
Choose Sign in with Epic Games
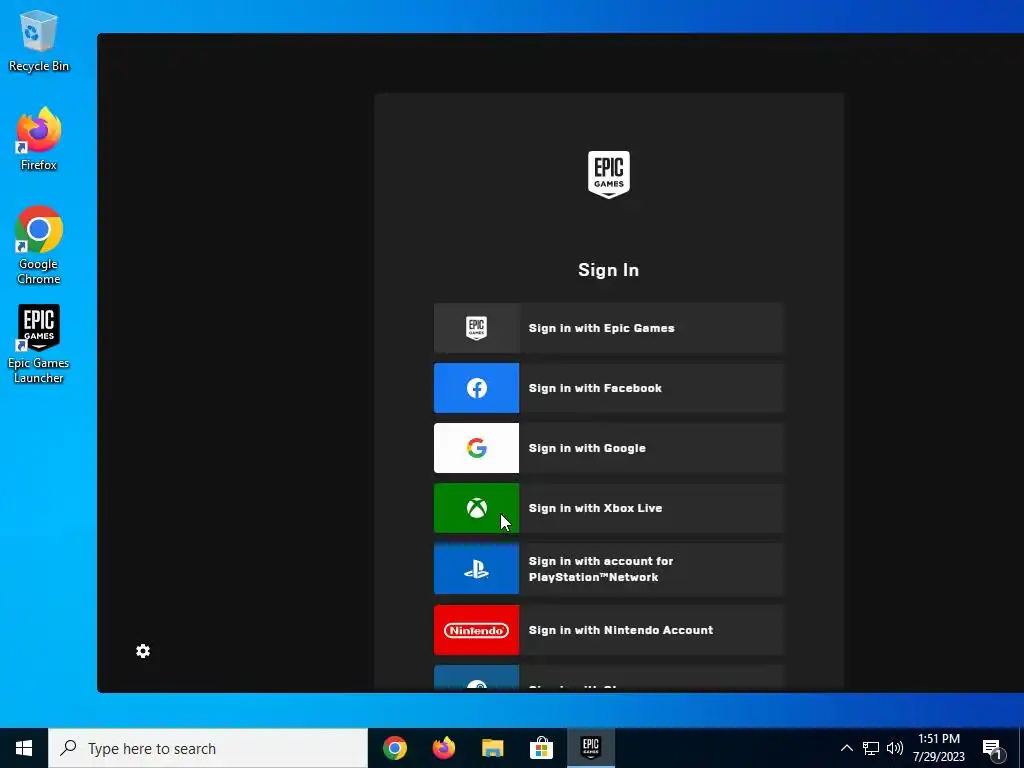pyautogui.click(x=609, y=328)
